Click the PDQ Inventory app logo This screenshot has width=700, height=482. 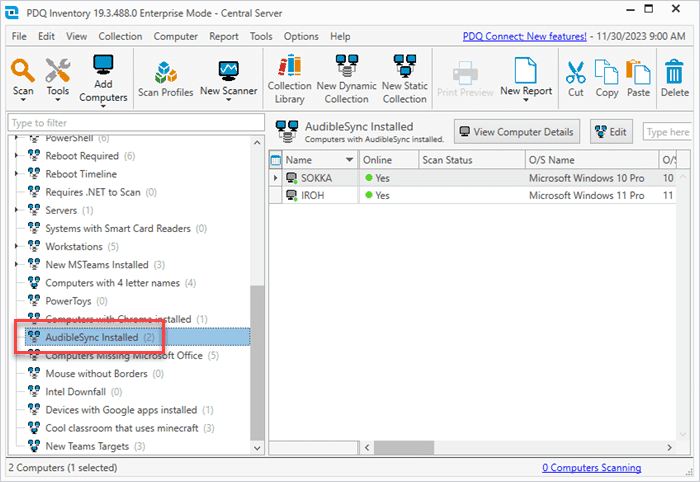coord(12,13)
